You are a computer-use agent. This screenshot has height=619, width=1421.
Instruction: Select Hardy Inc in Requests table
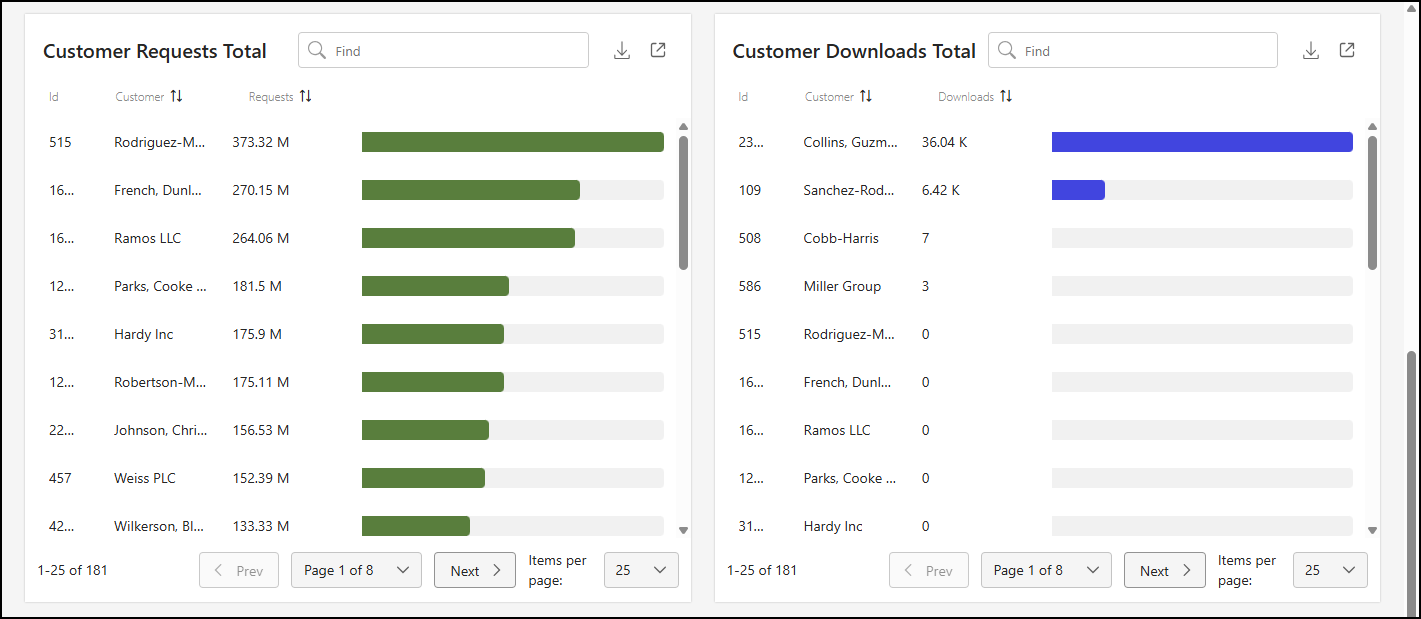144,334
